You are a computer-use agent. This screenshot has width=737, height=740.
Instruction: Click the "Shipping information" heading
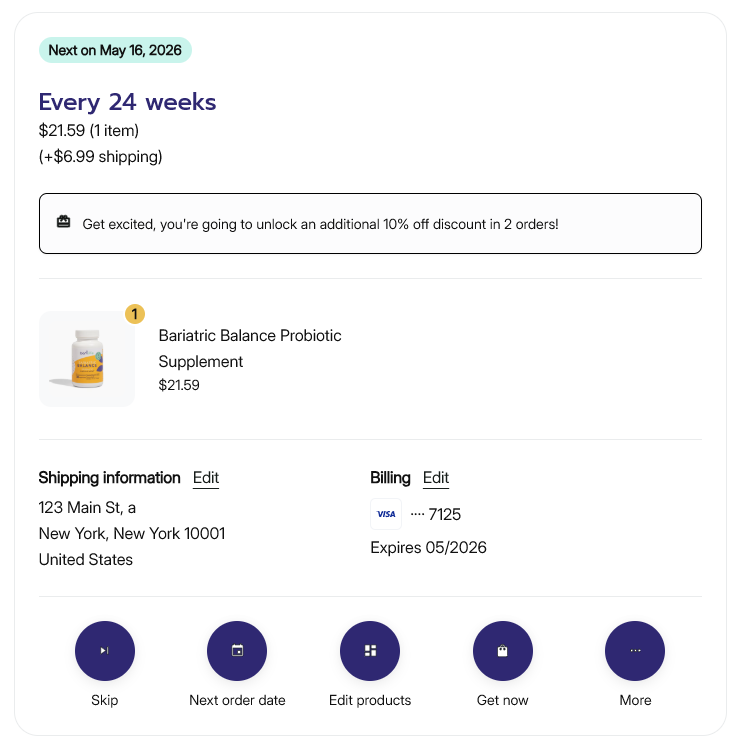(x=109, y=478)
